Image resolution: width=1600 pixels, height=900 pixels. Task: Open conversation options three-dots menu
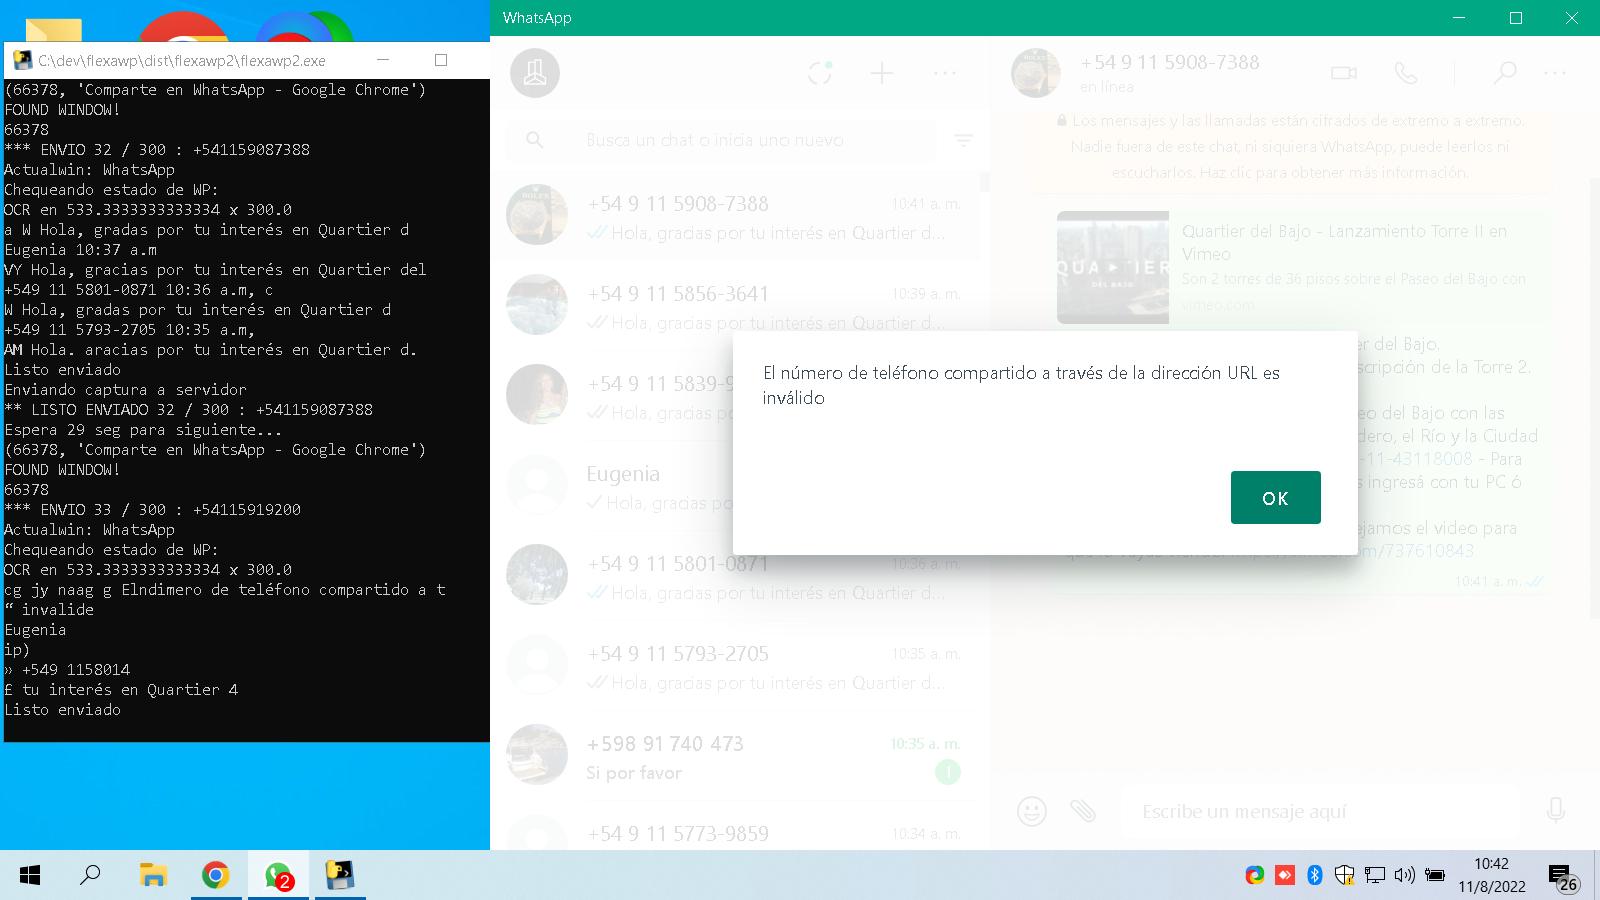1555,73
